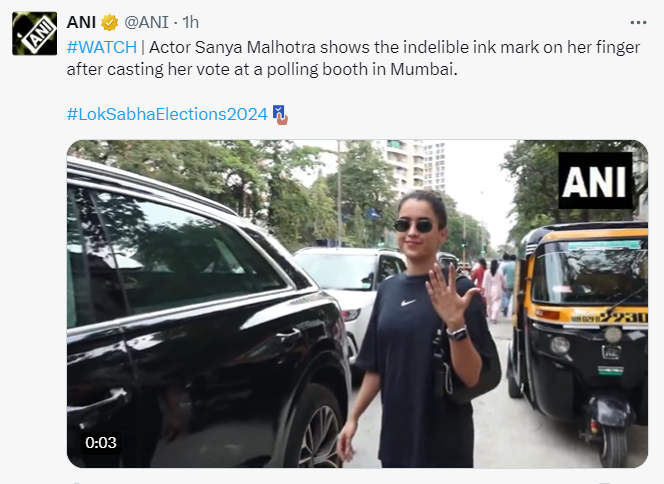This screenshot has height=484, width=664.
Task: Click the smartwatch on her wrist
Action: [x=457, y=333]
